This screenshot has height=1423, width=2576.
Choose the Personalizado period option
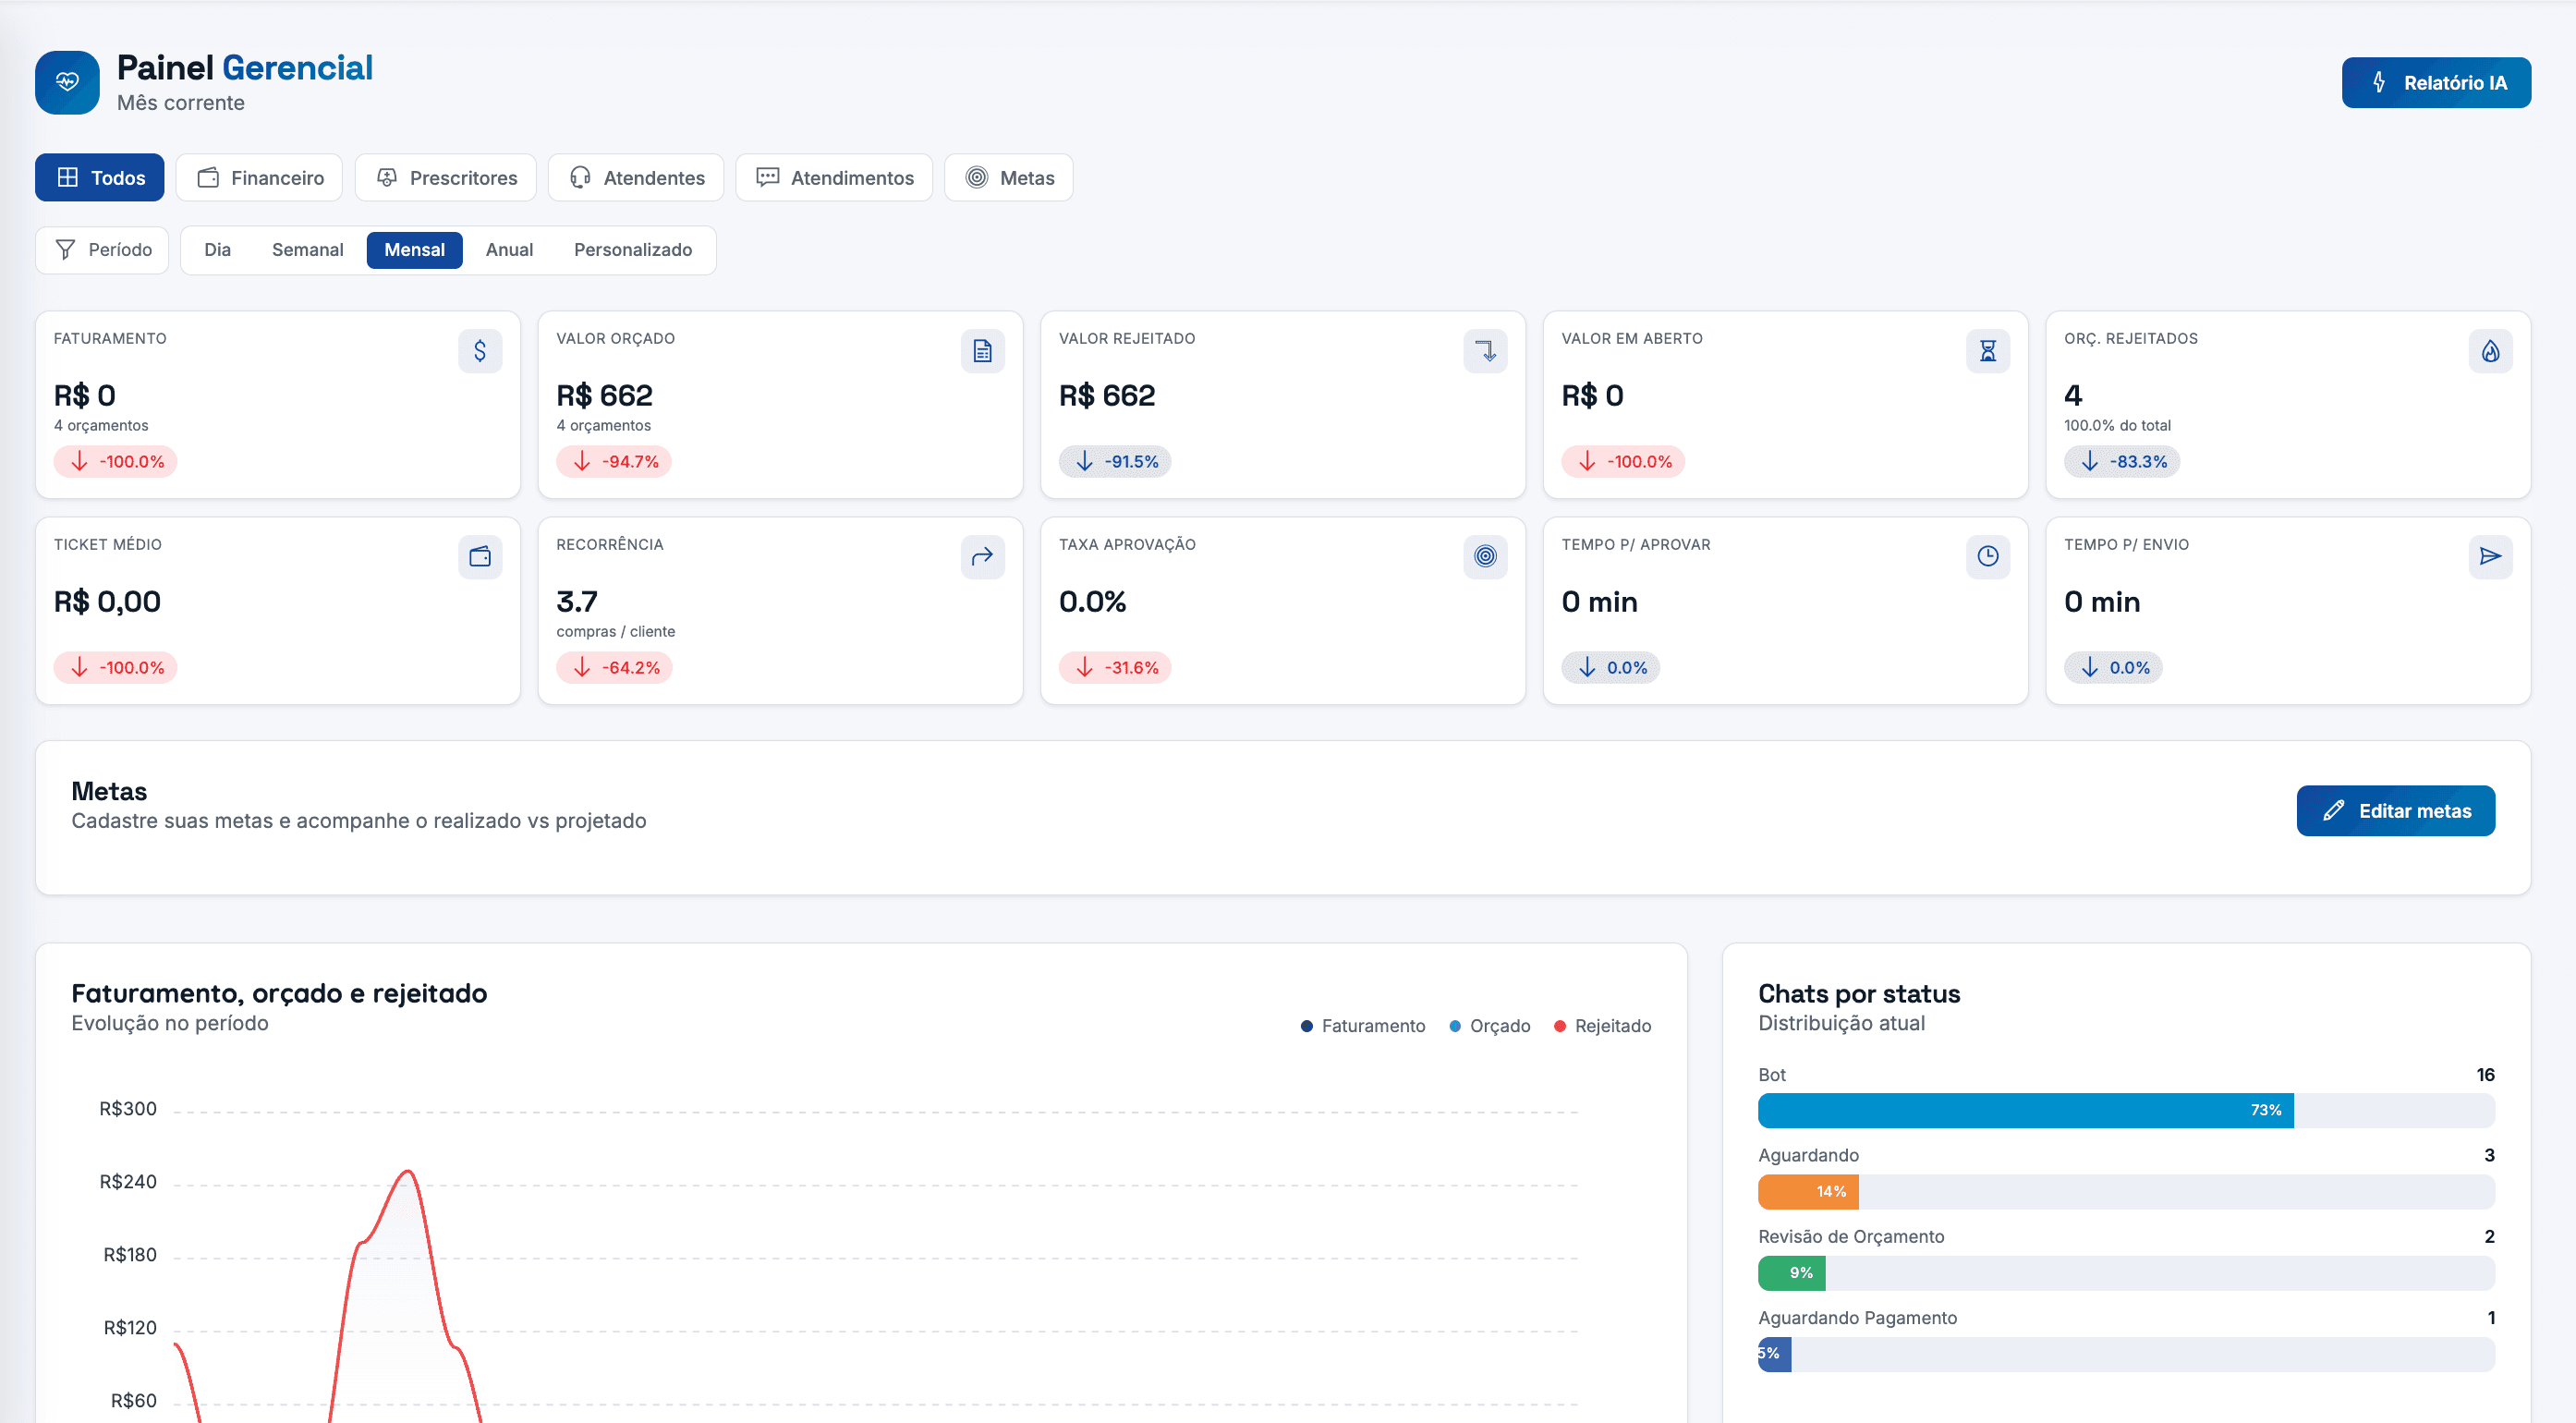[x=633, y=250]
